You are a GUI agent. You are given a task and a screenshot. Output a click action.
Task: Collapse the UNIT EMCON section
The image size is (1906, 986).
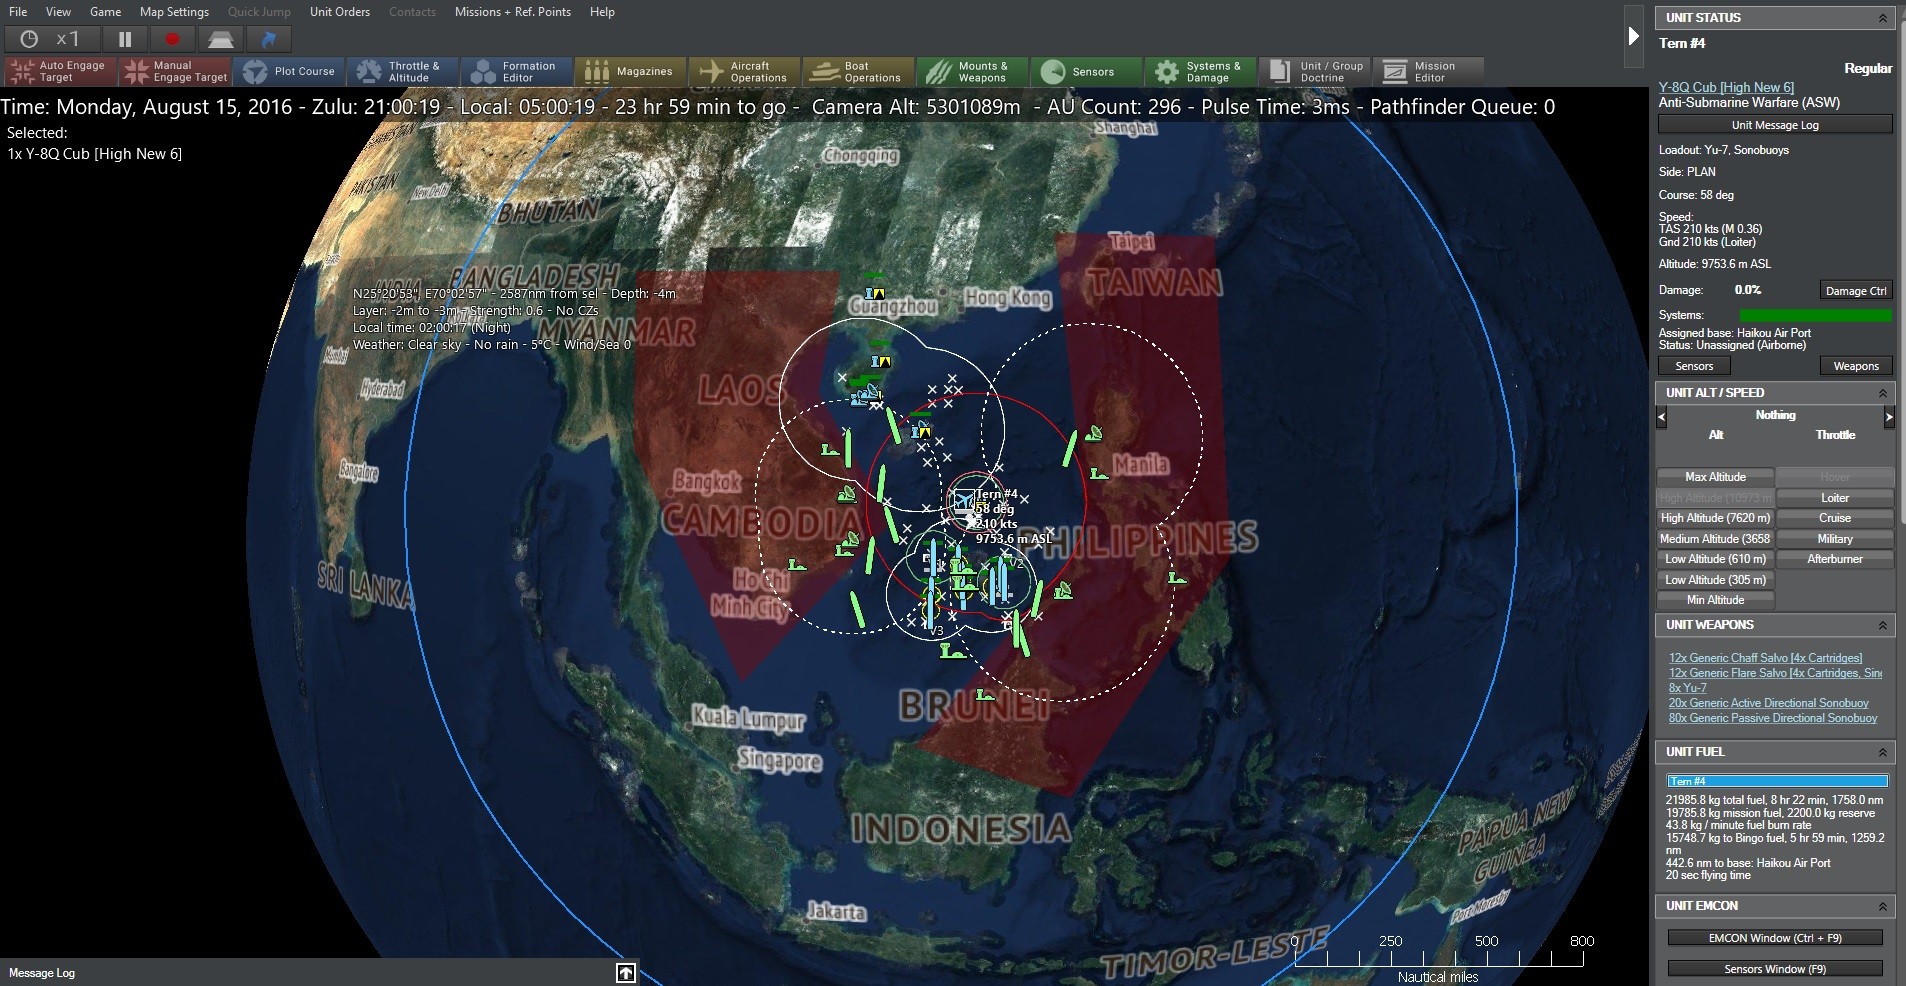pos(1884,905)
